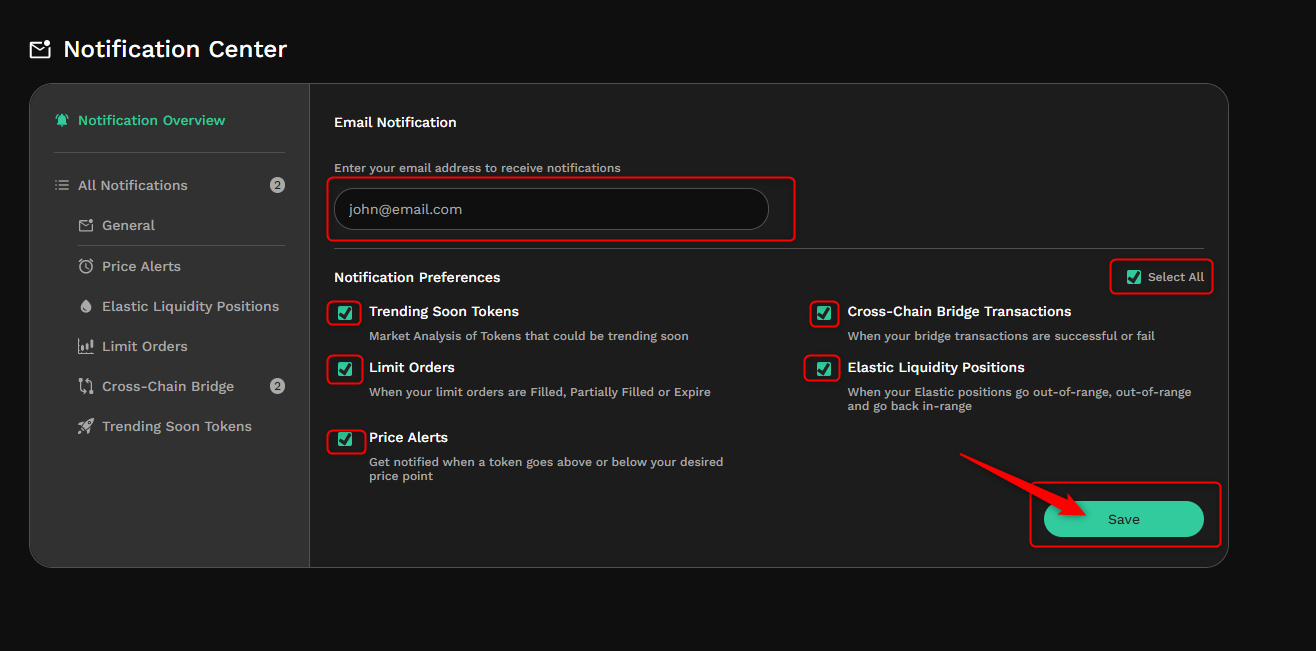Click the Select All label text
This screenshot has height=651, width=1316.
click(1176, 277)
